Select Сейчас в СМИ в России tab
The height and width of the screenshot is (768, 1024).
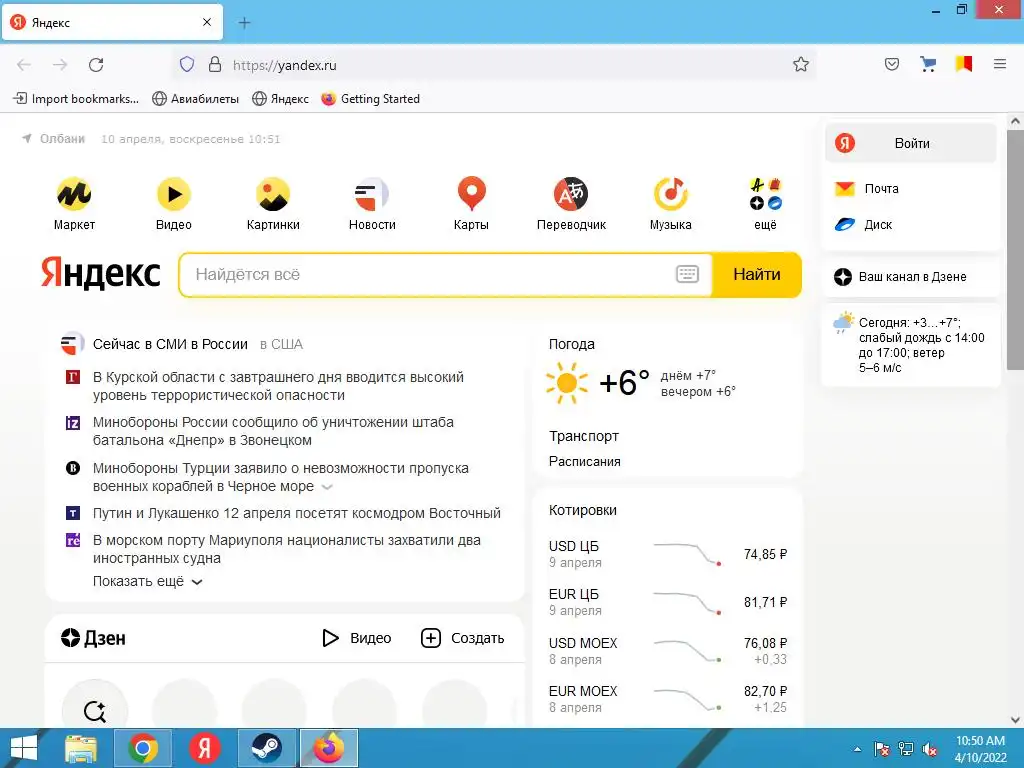170,344
